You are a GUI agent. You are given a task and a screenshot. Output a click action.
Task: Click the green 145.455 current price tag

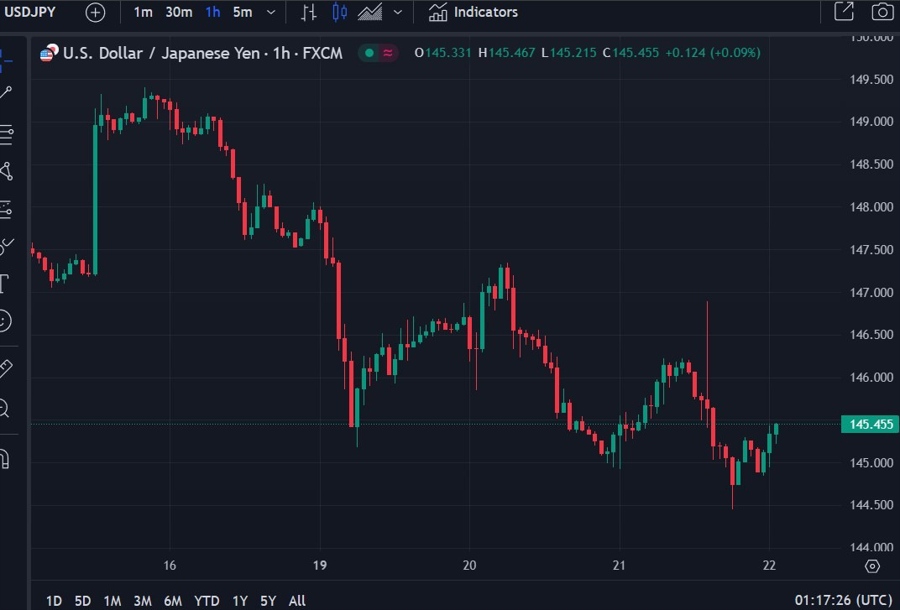coord(870,425)
